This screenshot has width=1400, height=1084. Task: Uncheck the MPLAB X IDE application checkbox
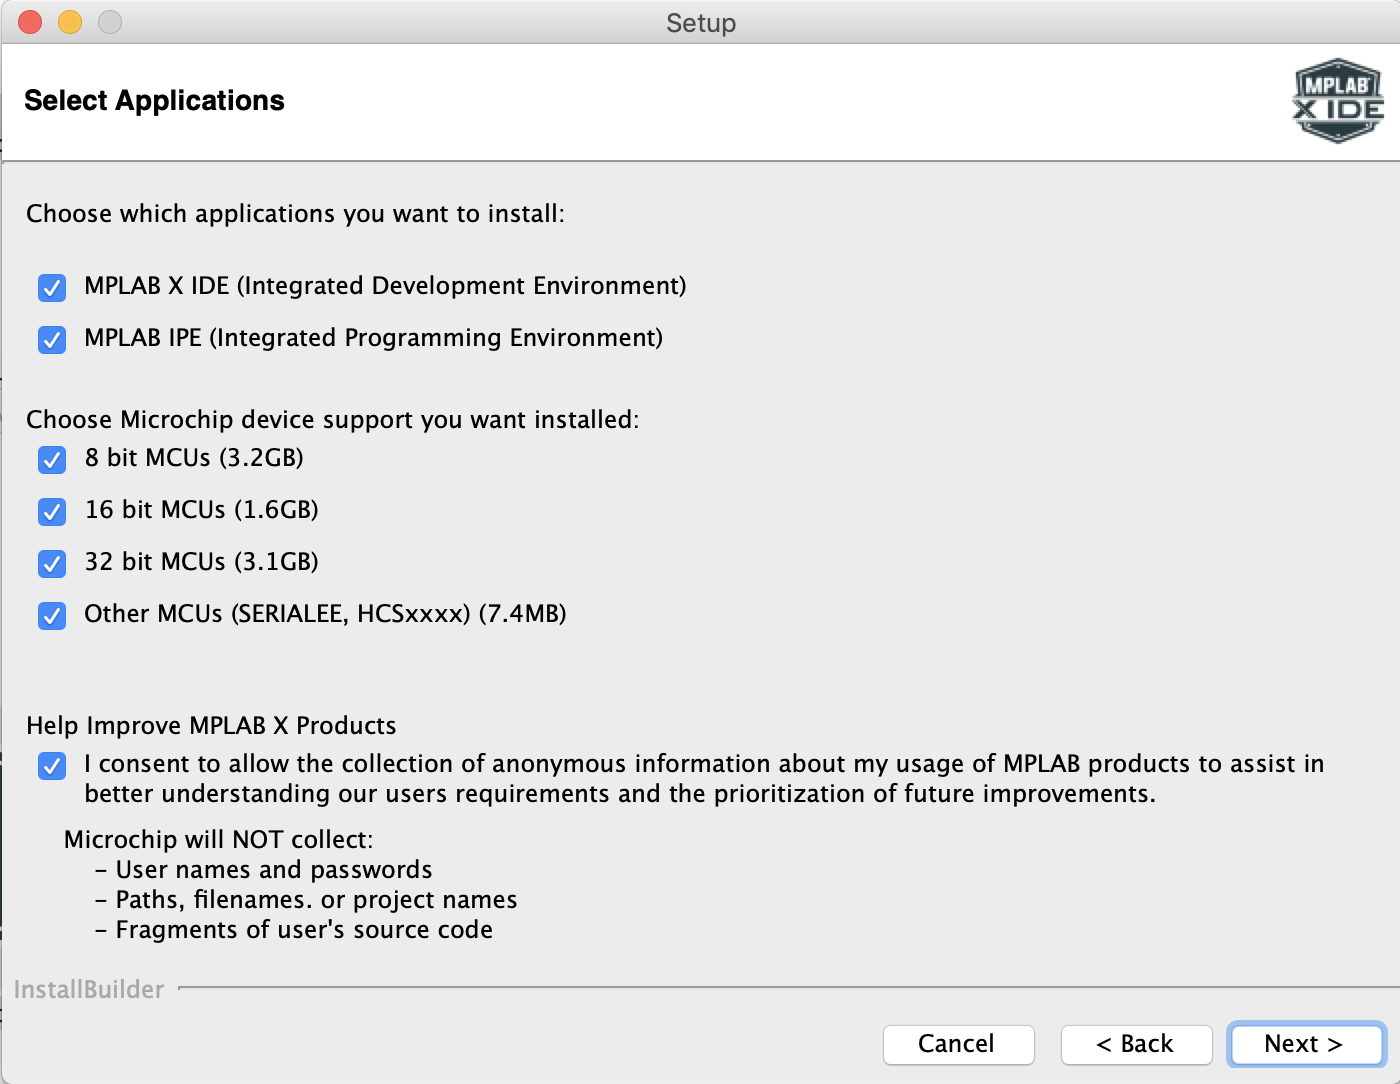(52, 288)
